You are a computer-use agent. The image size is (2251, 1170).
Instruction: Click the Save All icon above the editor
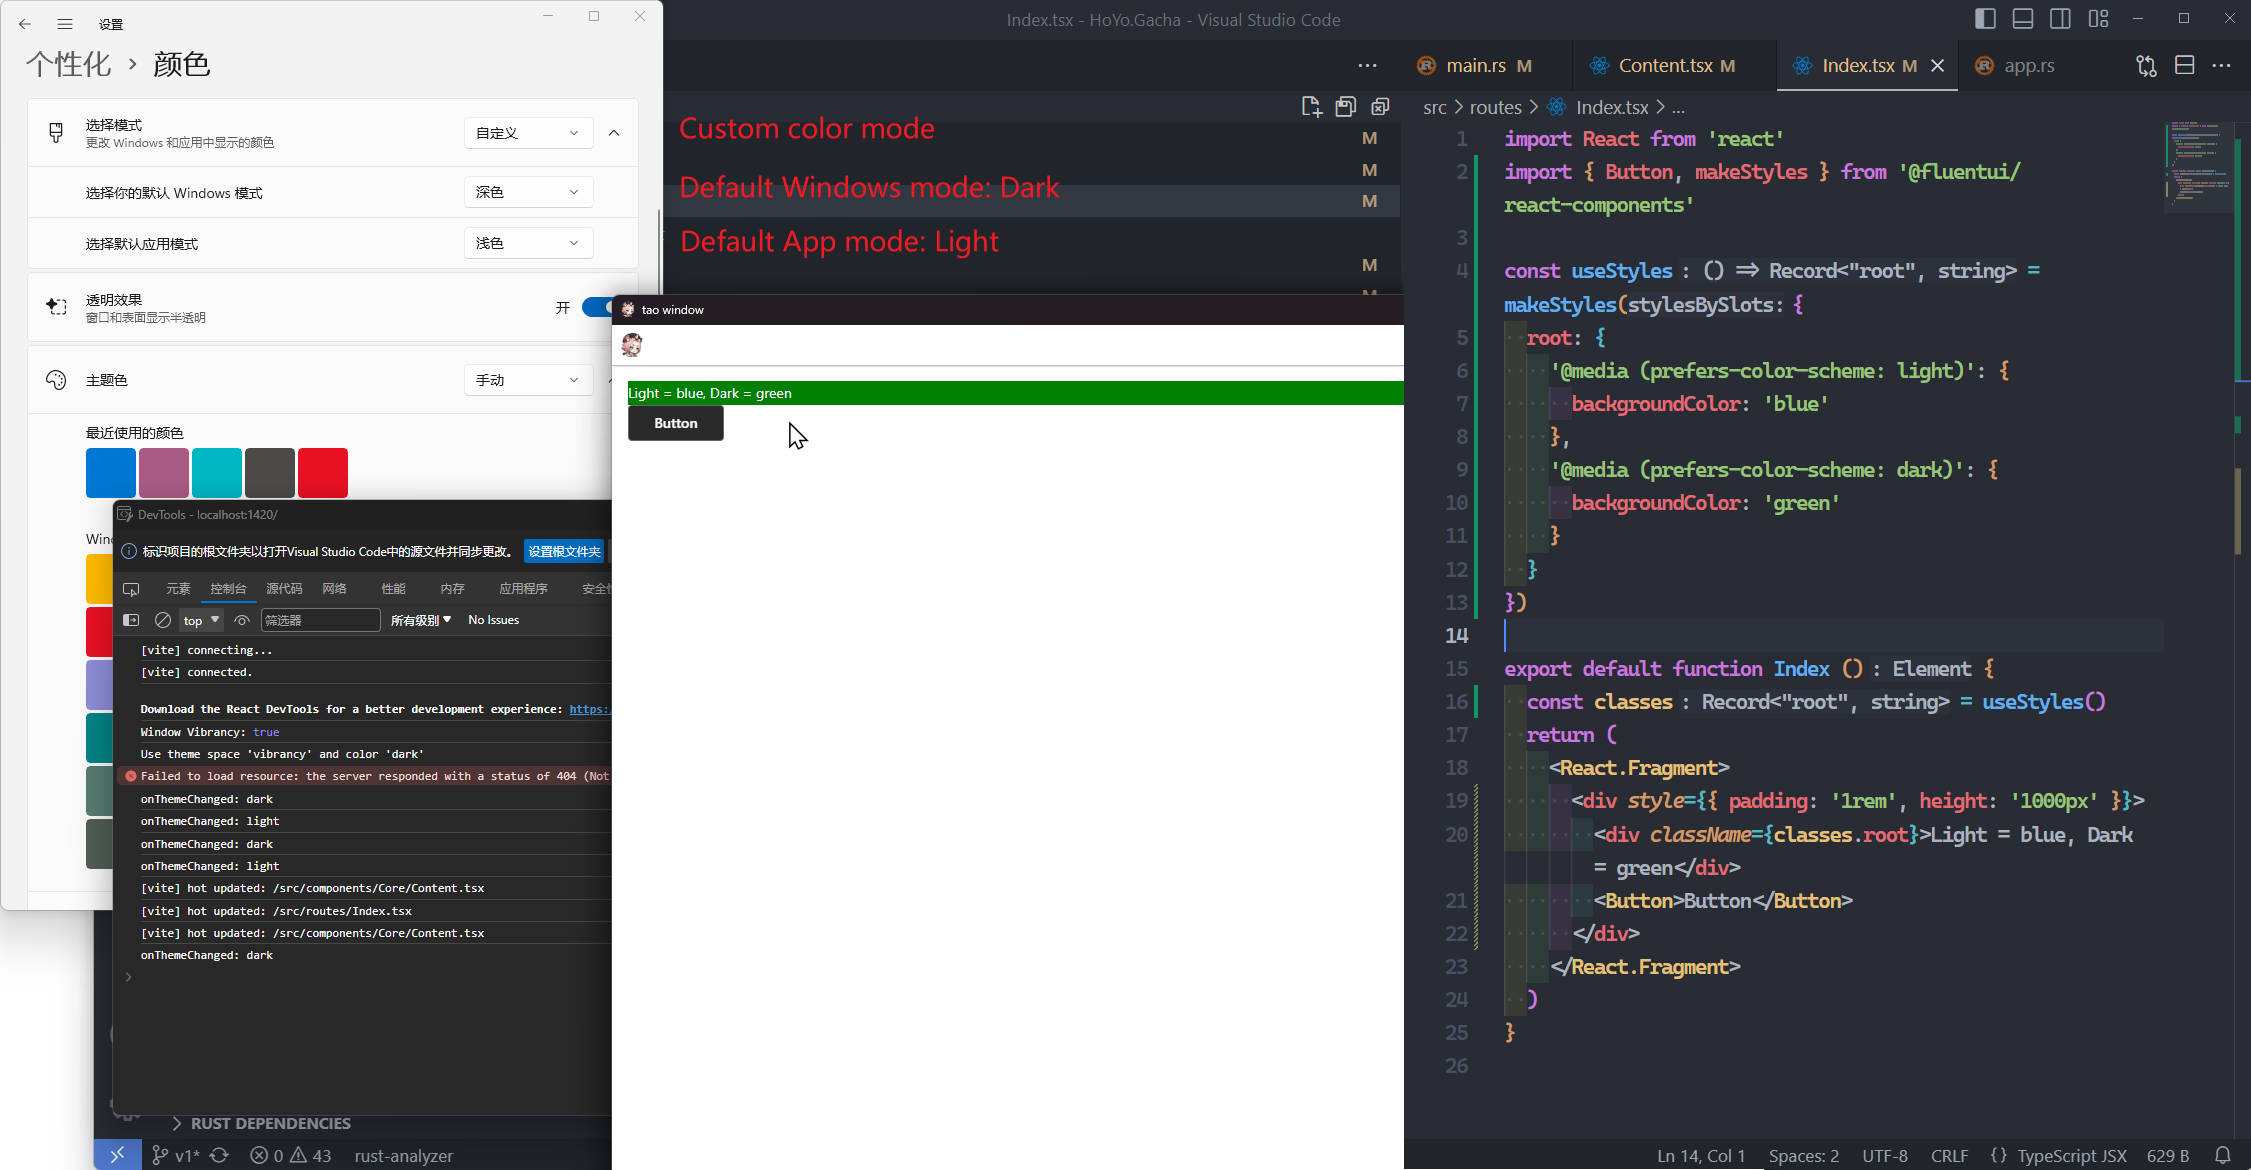[1345, 106]
